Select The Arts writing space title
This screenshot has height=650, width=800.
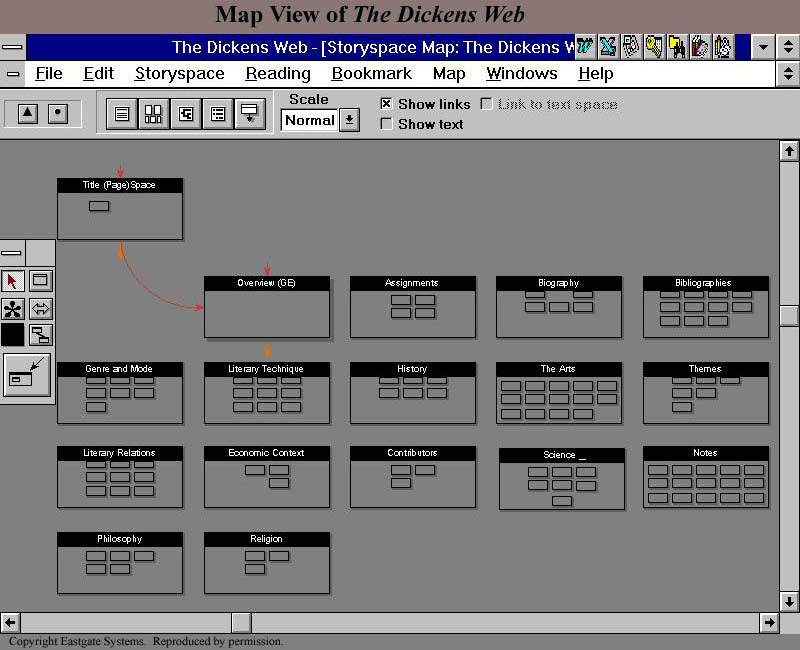point(559,369)
